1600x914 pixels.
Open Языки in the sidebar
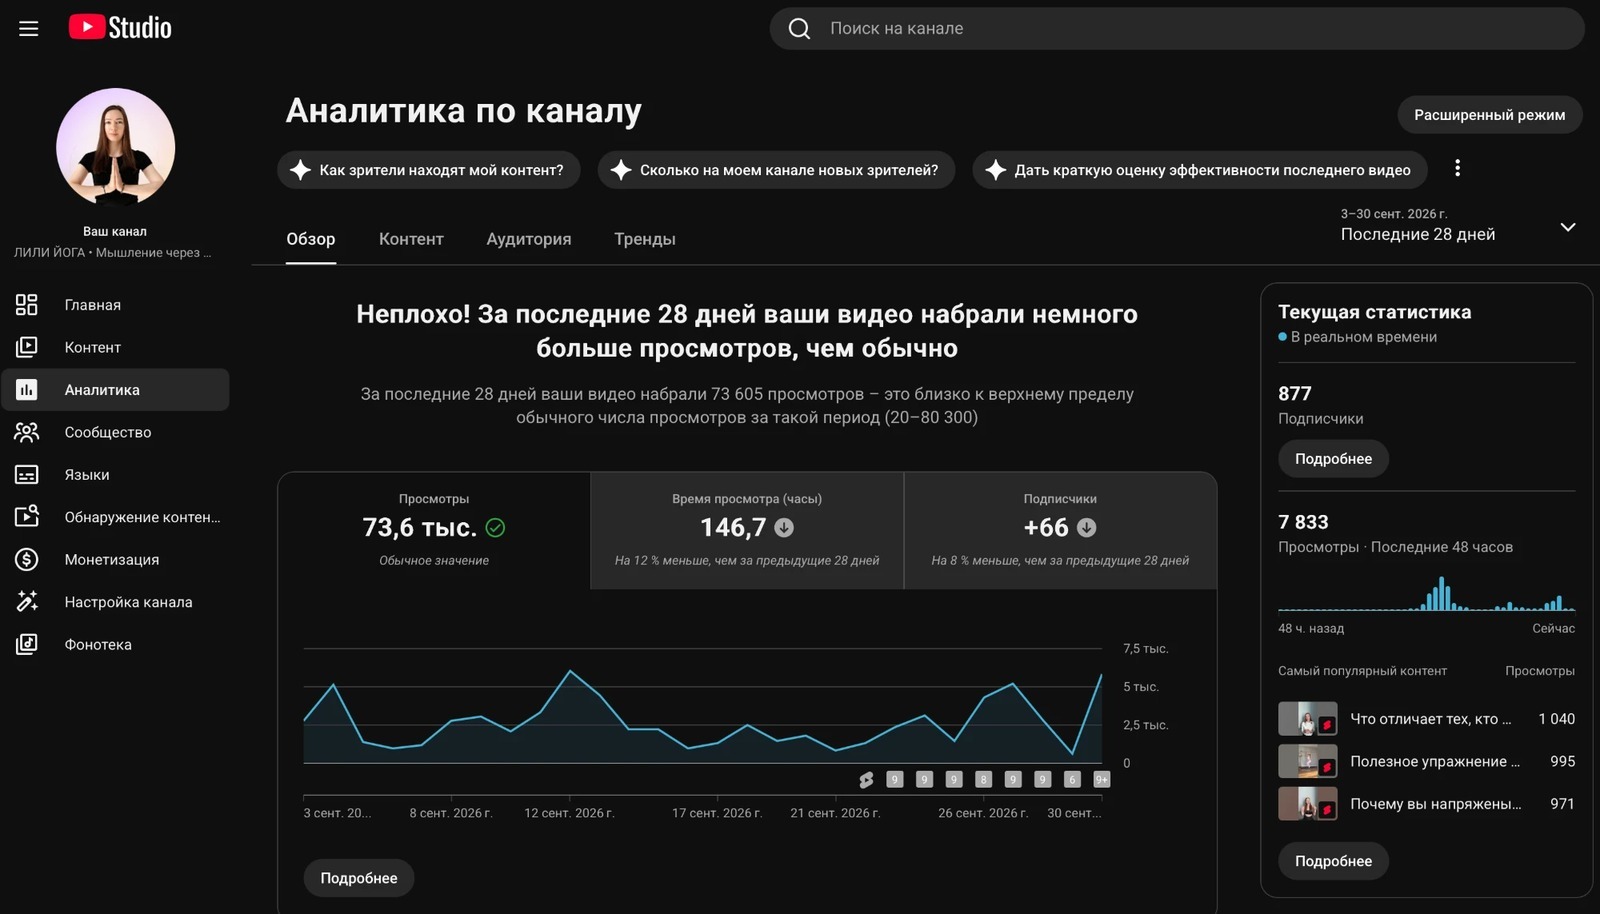point(115,475)
